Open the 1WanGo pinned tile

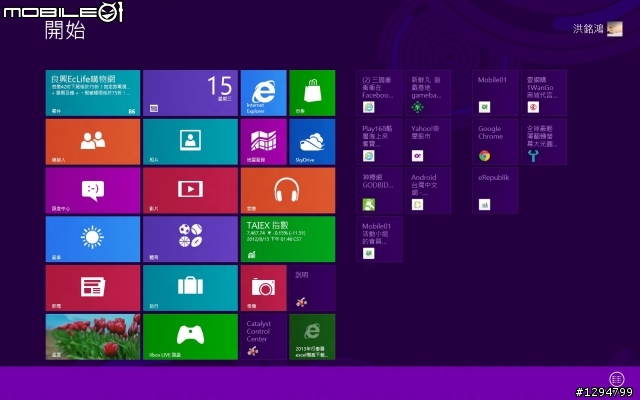pyautogui.click(x=544, y=93)
